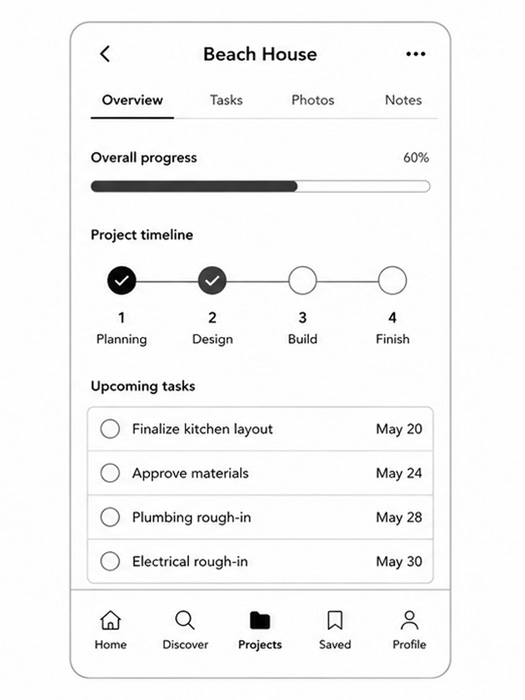
Task: Select the Build stage circle
Action: [303, 280]
